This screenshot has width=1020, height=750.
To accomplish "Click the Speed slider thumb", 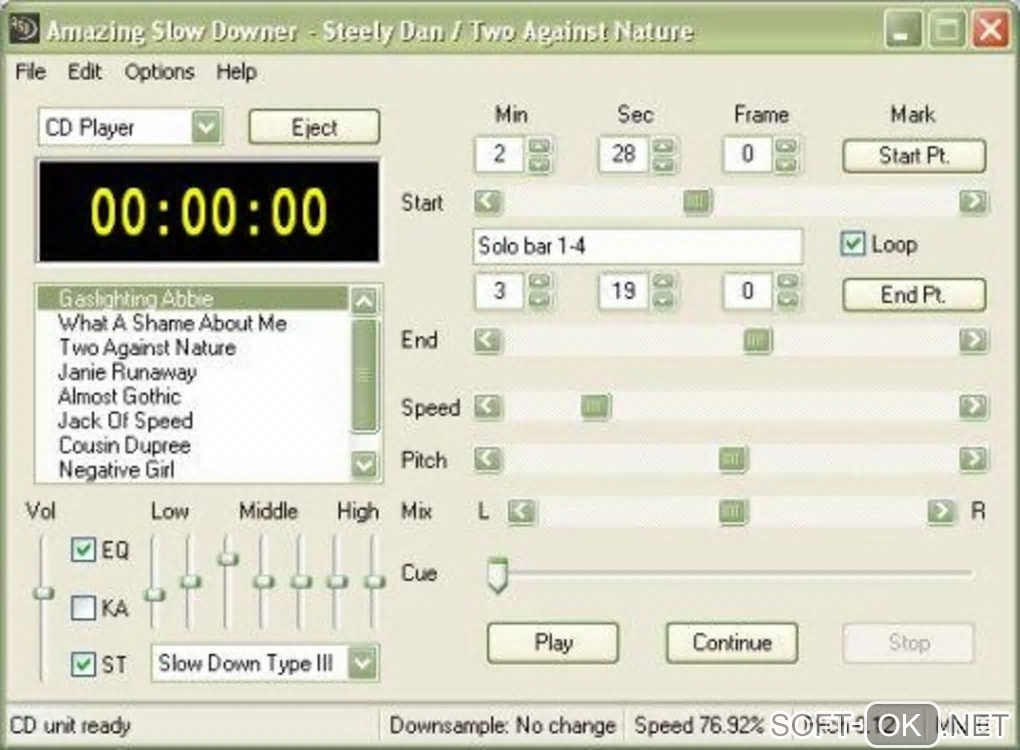I will 595,407.
